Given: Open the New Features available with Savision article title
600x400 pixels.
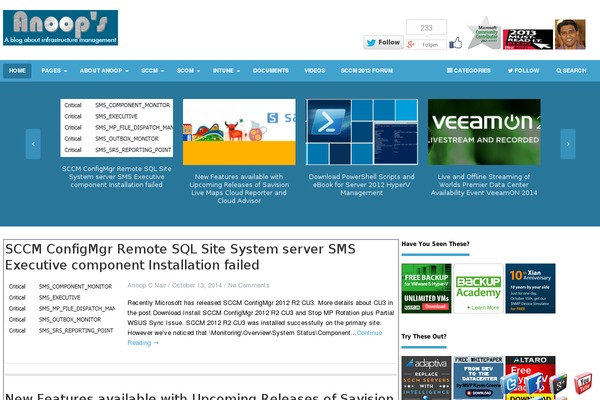Looking at the screenshot, I should coord(199,396).
